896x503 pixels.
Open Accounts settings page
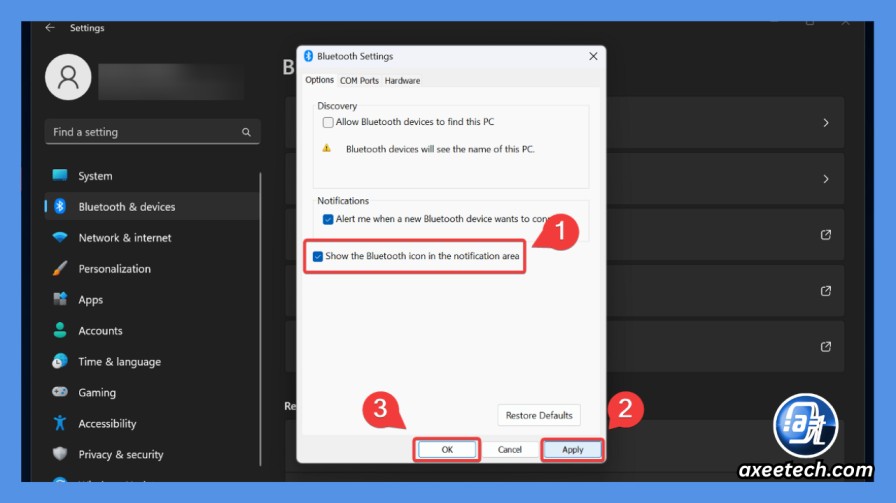pyautogui.click(x=152, y=330)
